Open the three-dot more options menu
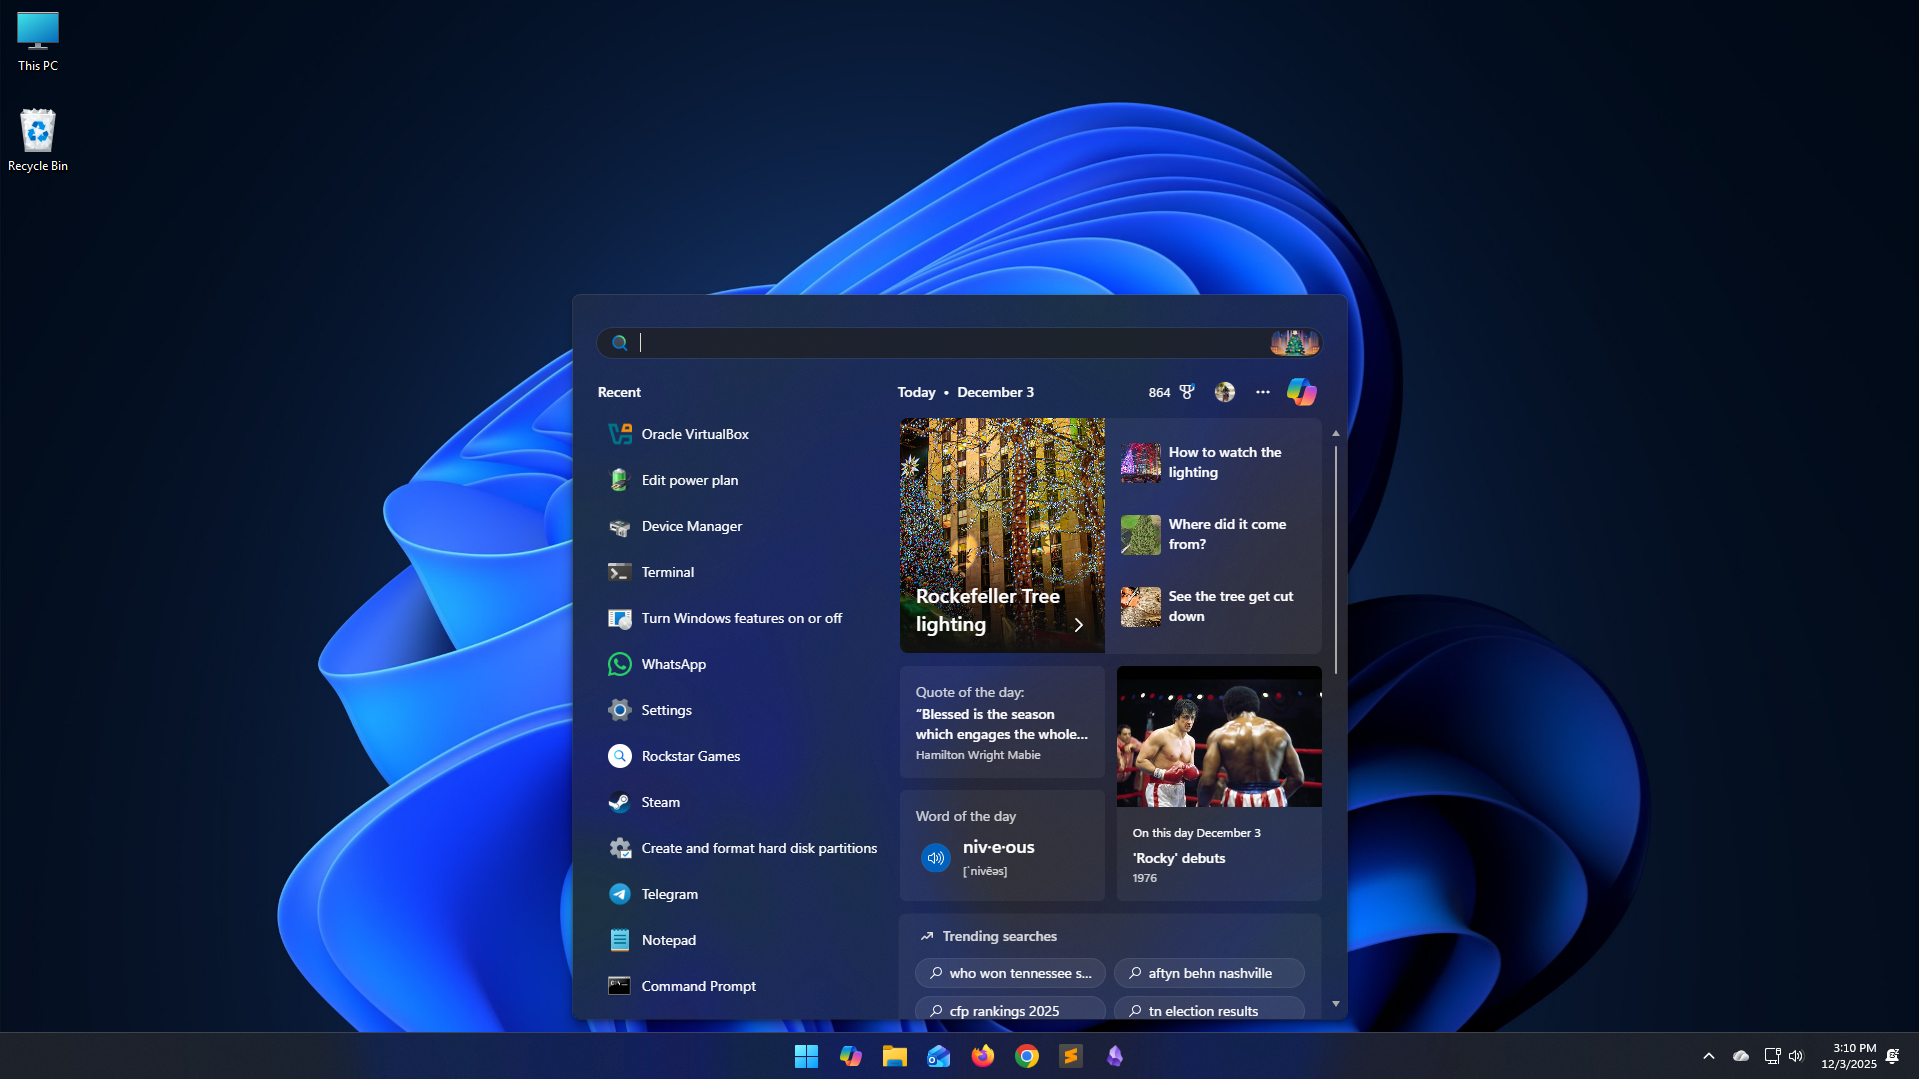Viewport: 1919px width, 1079px height. pos(1262,392)
